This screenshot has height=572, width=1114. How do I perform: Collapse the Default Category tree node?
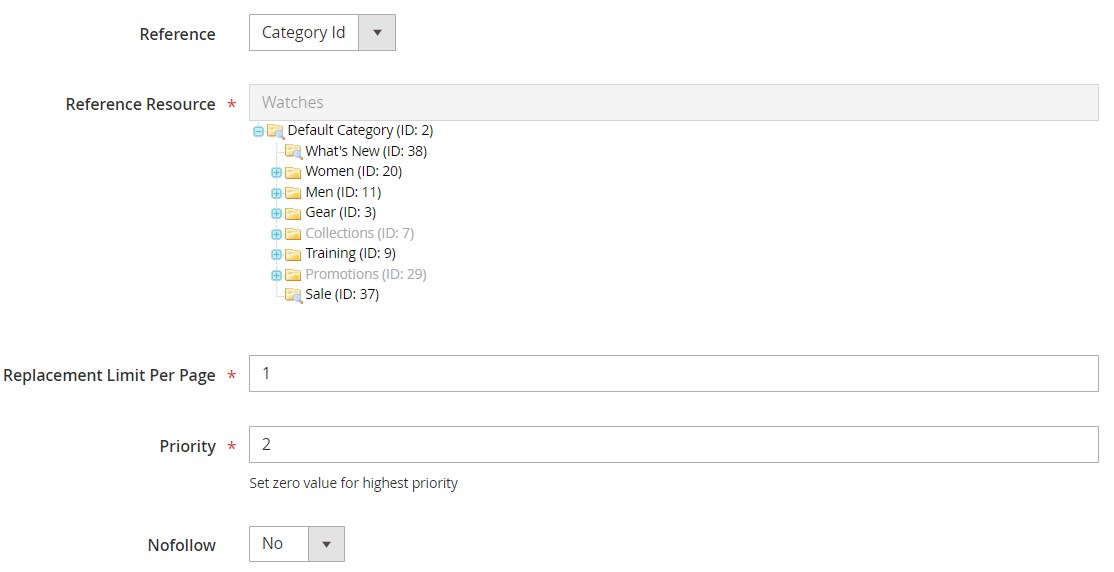pos(258,131)
